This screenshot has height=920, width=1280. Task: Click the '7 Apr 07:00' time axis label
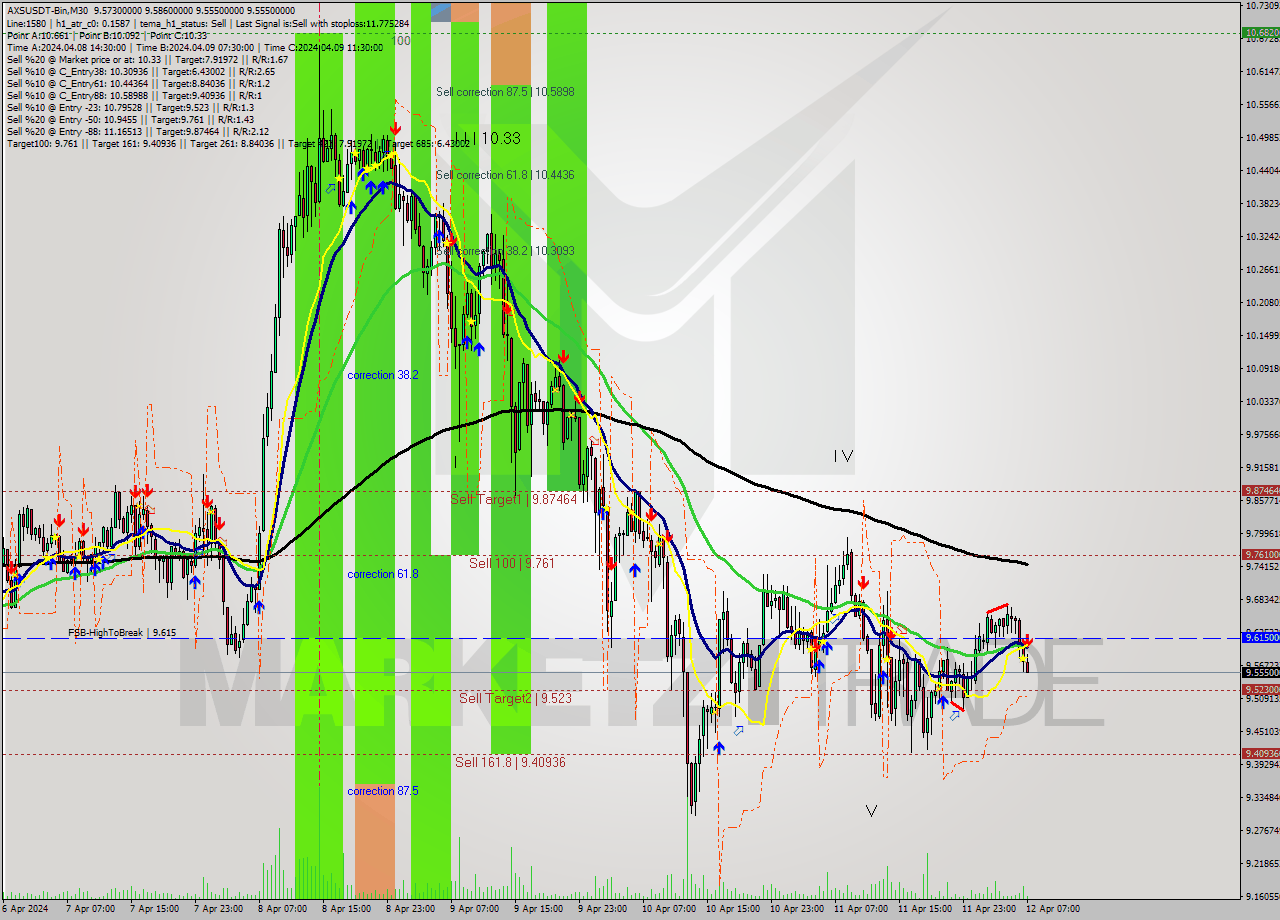coord(90,909)
